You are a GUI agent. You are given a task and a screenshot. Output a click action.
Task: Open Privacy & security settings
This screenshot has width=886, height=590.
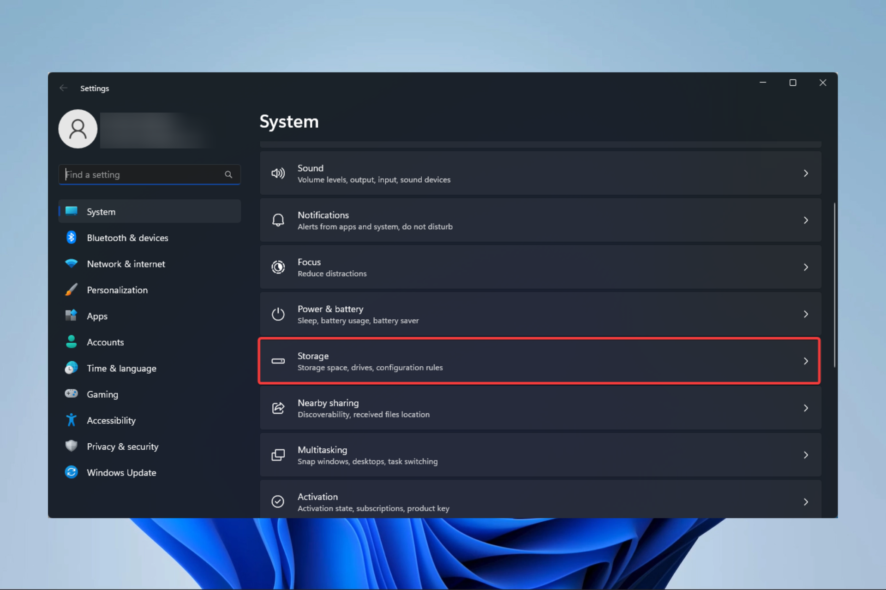tap(150, 446)
